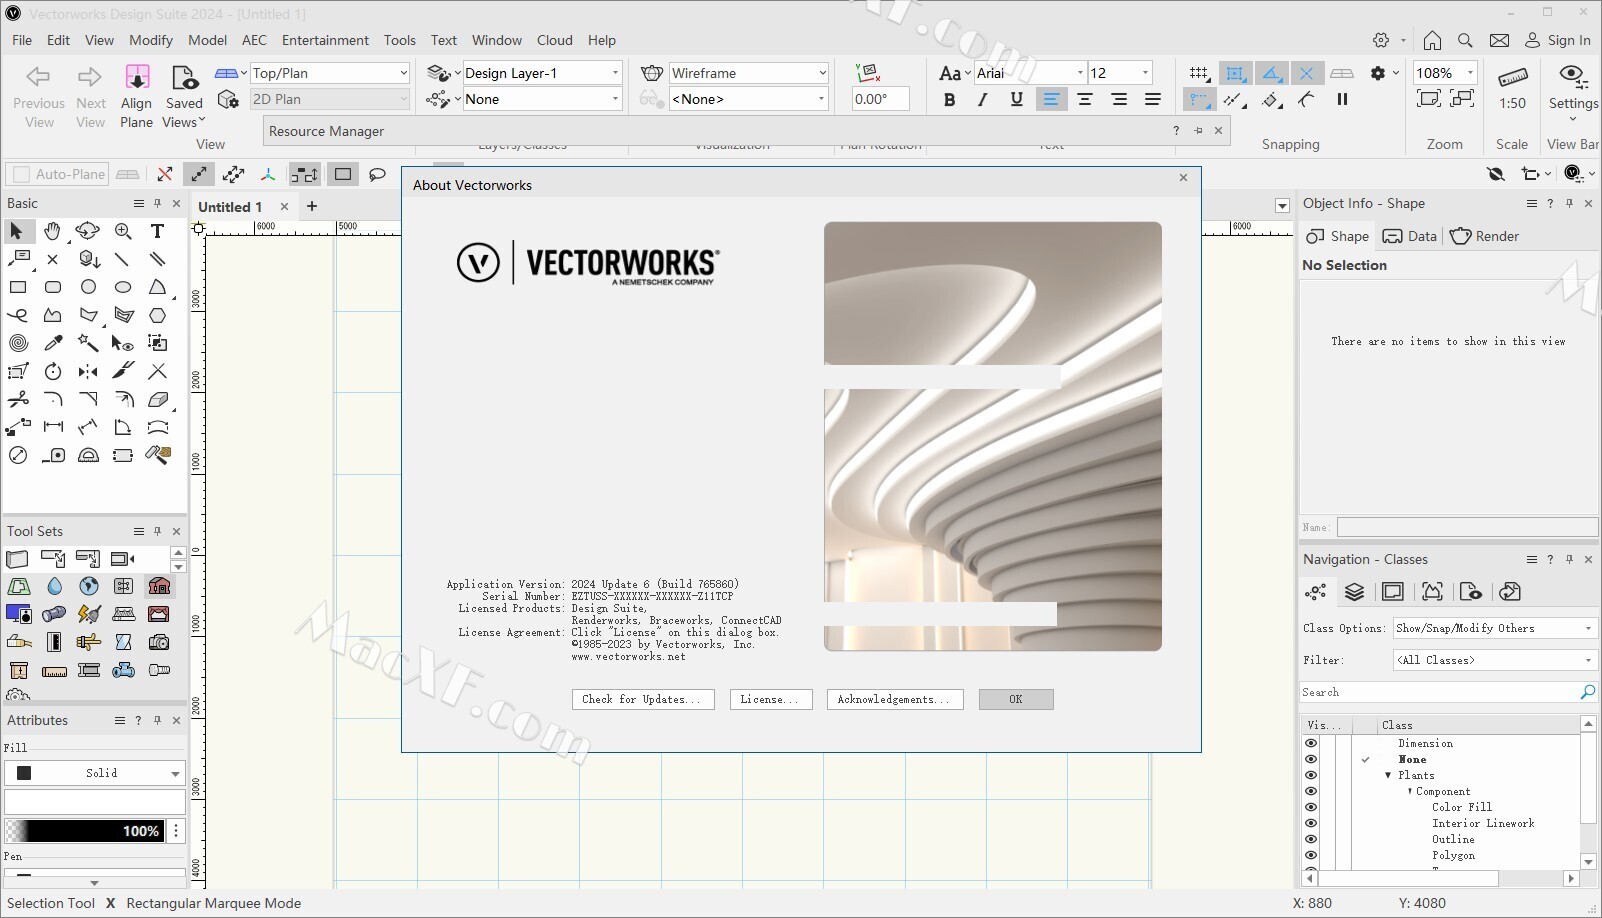
Task: Open the font size 12 dropdown
Action: pos(1119,73)
